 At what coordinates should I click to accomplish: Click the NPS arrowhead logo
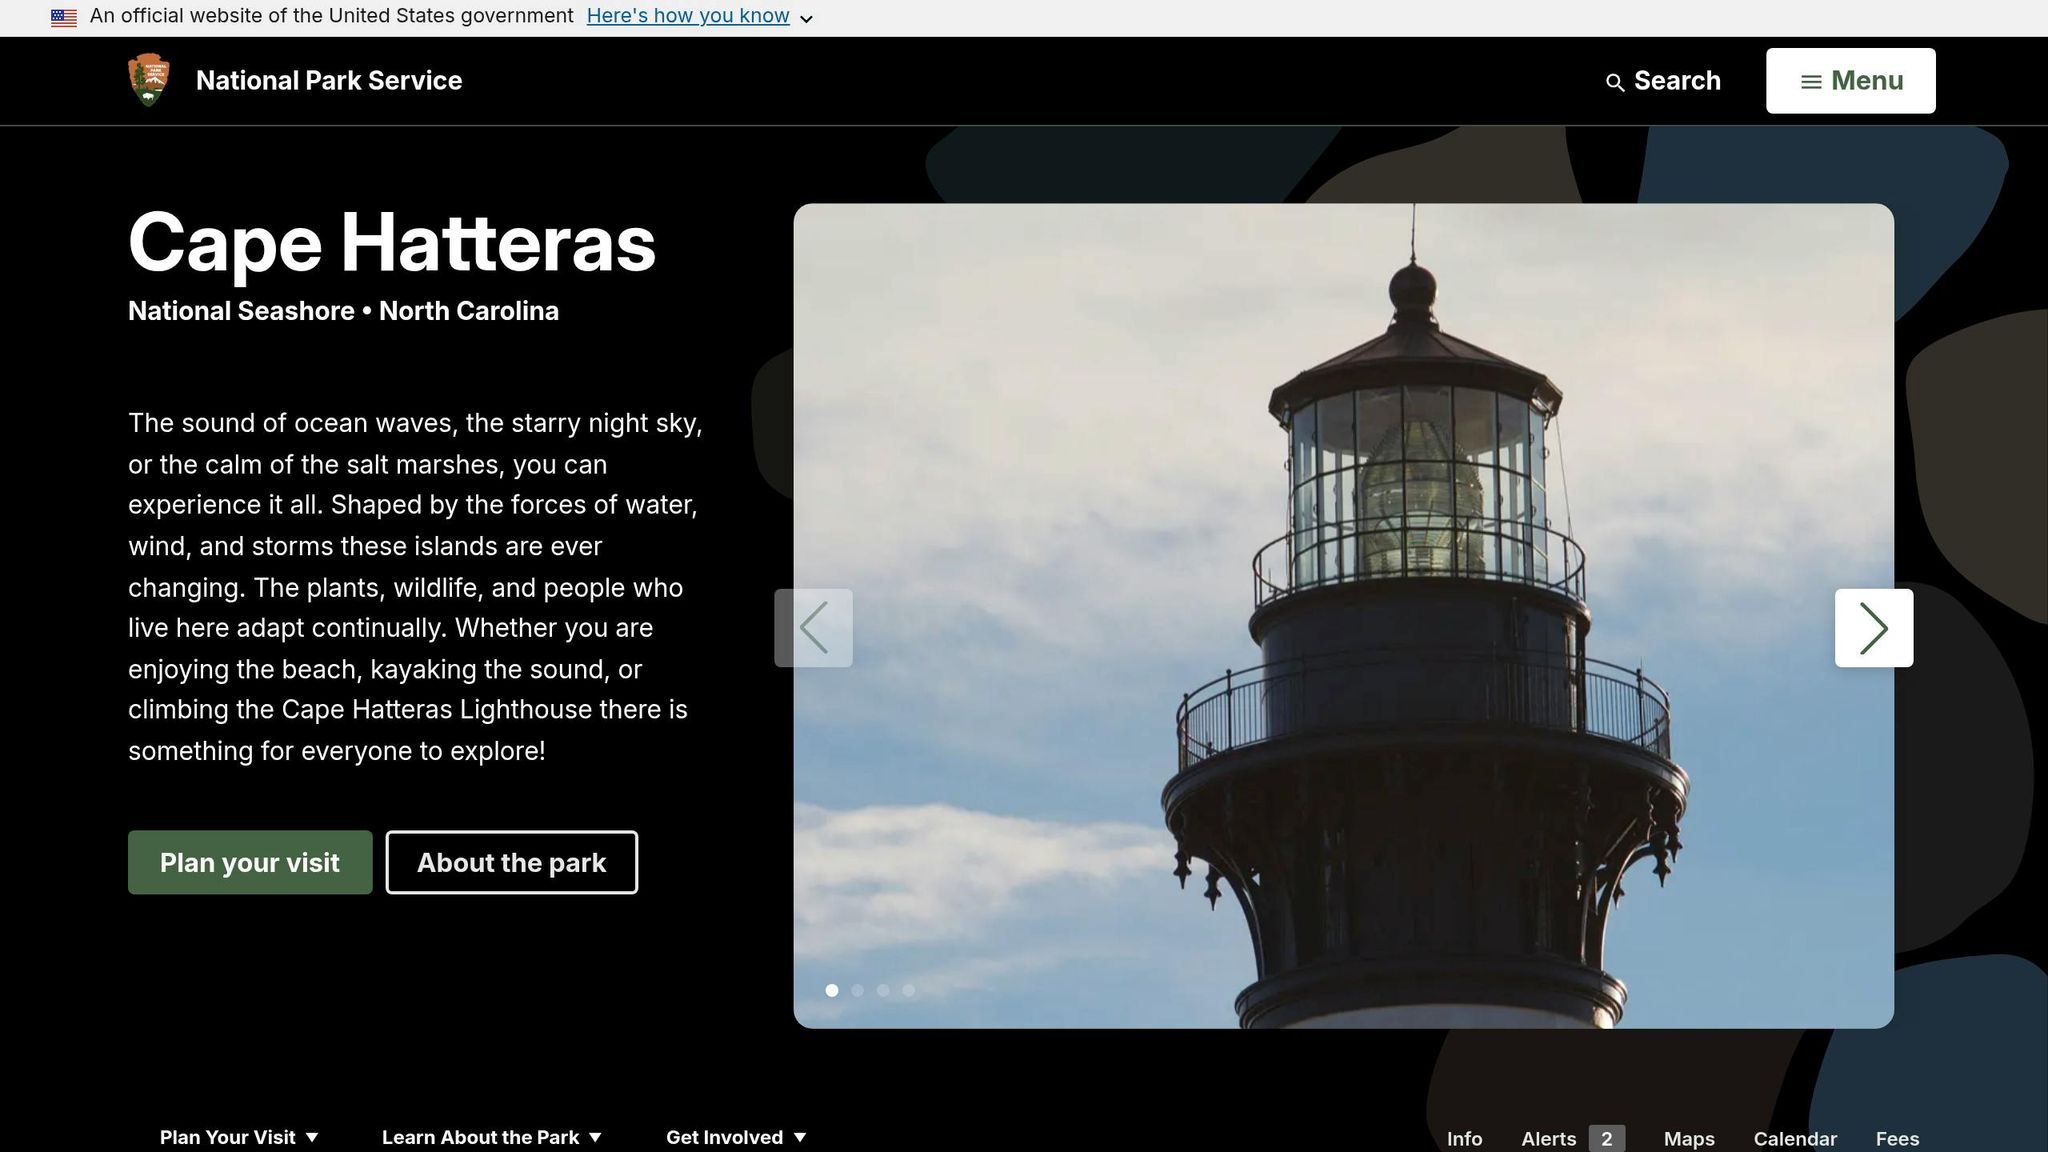click(x=149, y=80)
